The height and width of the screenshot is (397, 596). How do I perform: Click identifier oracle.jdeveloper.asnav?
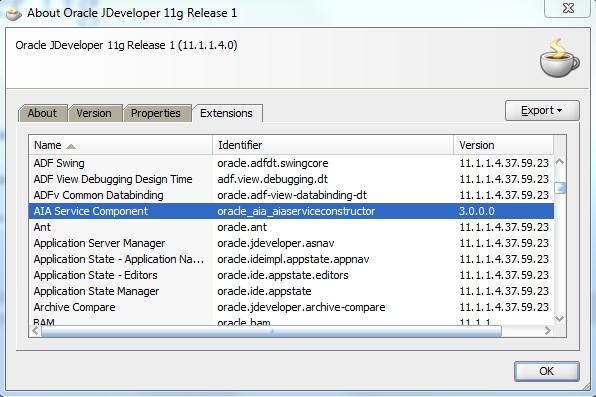[x=276, y=243]
